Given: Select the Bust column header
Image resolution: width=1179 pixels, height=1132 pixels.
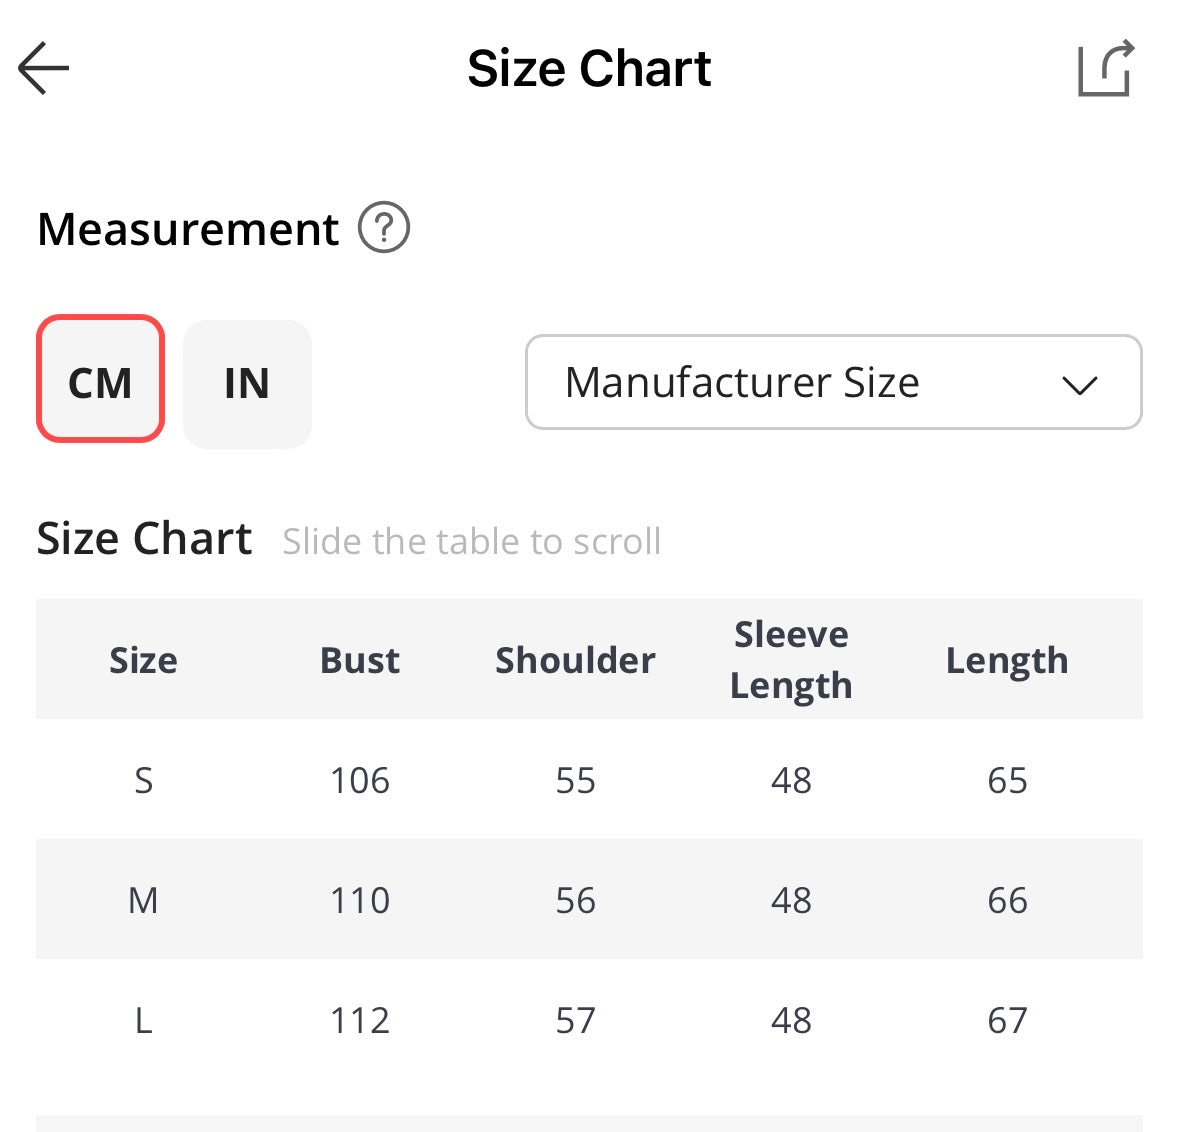Looking at the screenshot, I should (359, 660).
